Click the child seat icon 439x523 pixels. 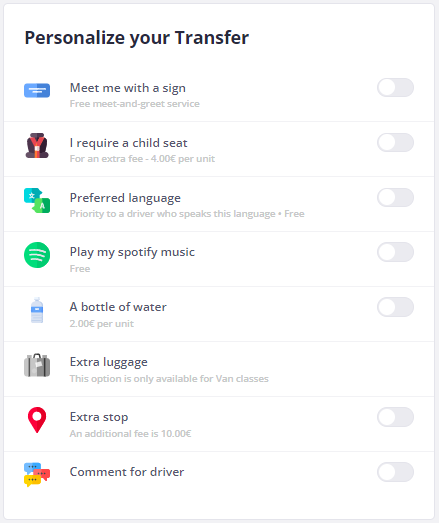coord(37,145)
